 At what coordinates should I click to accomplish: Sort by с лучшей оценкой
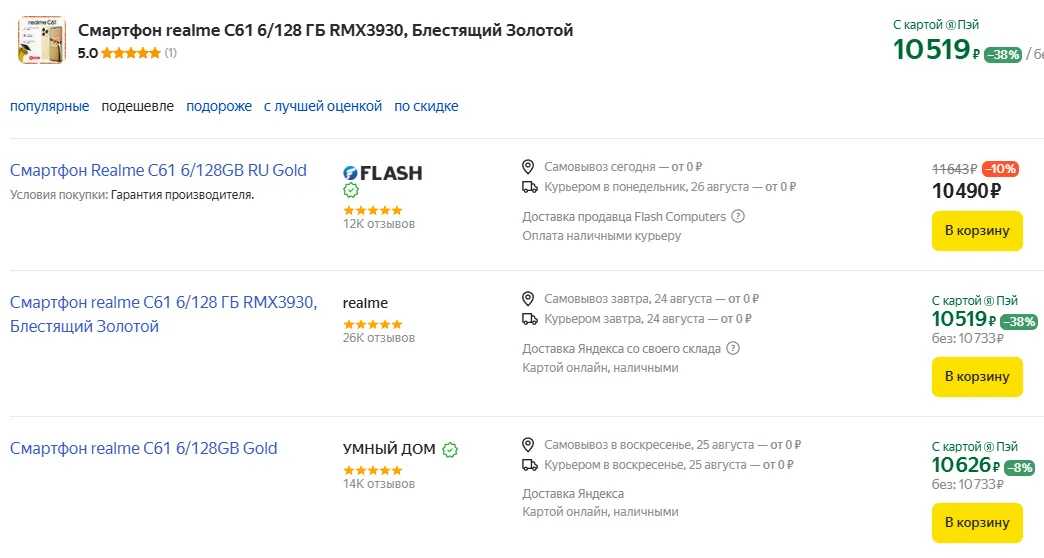pyautogui.click(x=323, y=106)
